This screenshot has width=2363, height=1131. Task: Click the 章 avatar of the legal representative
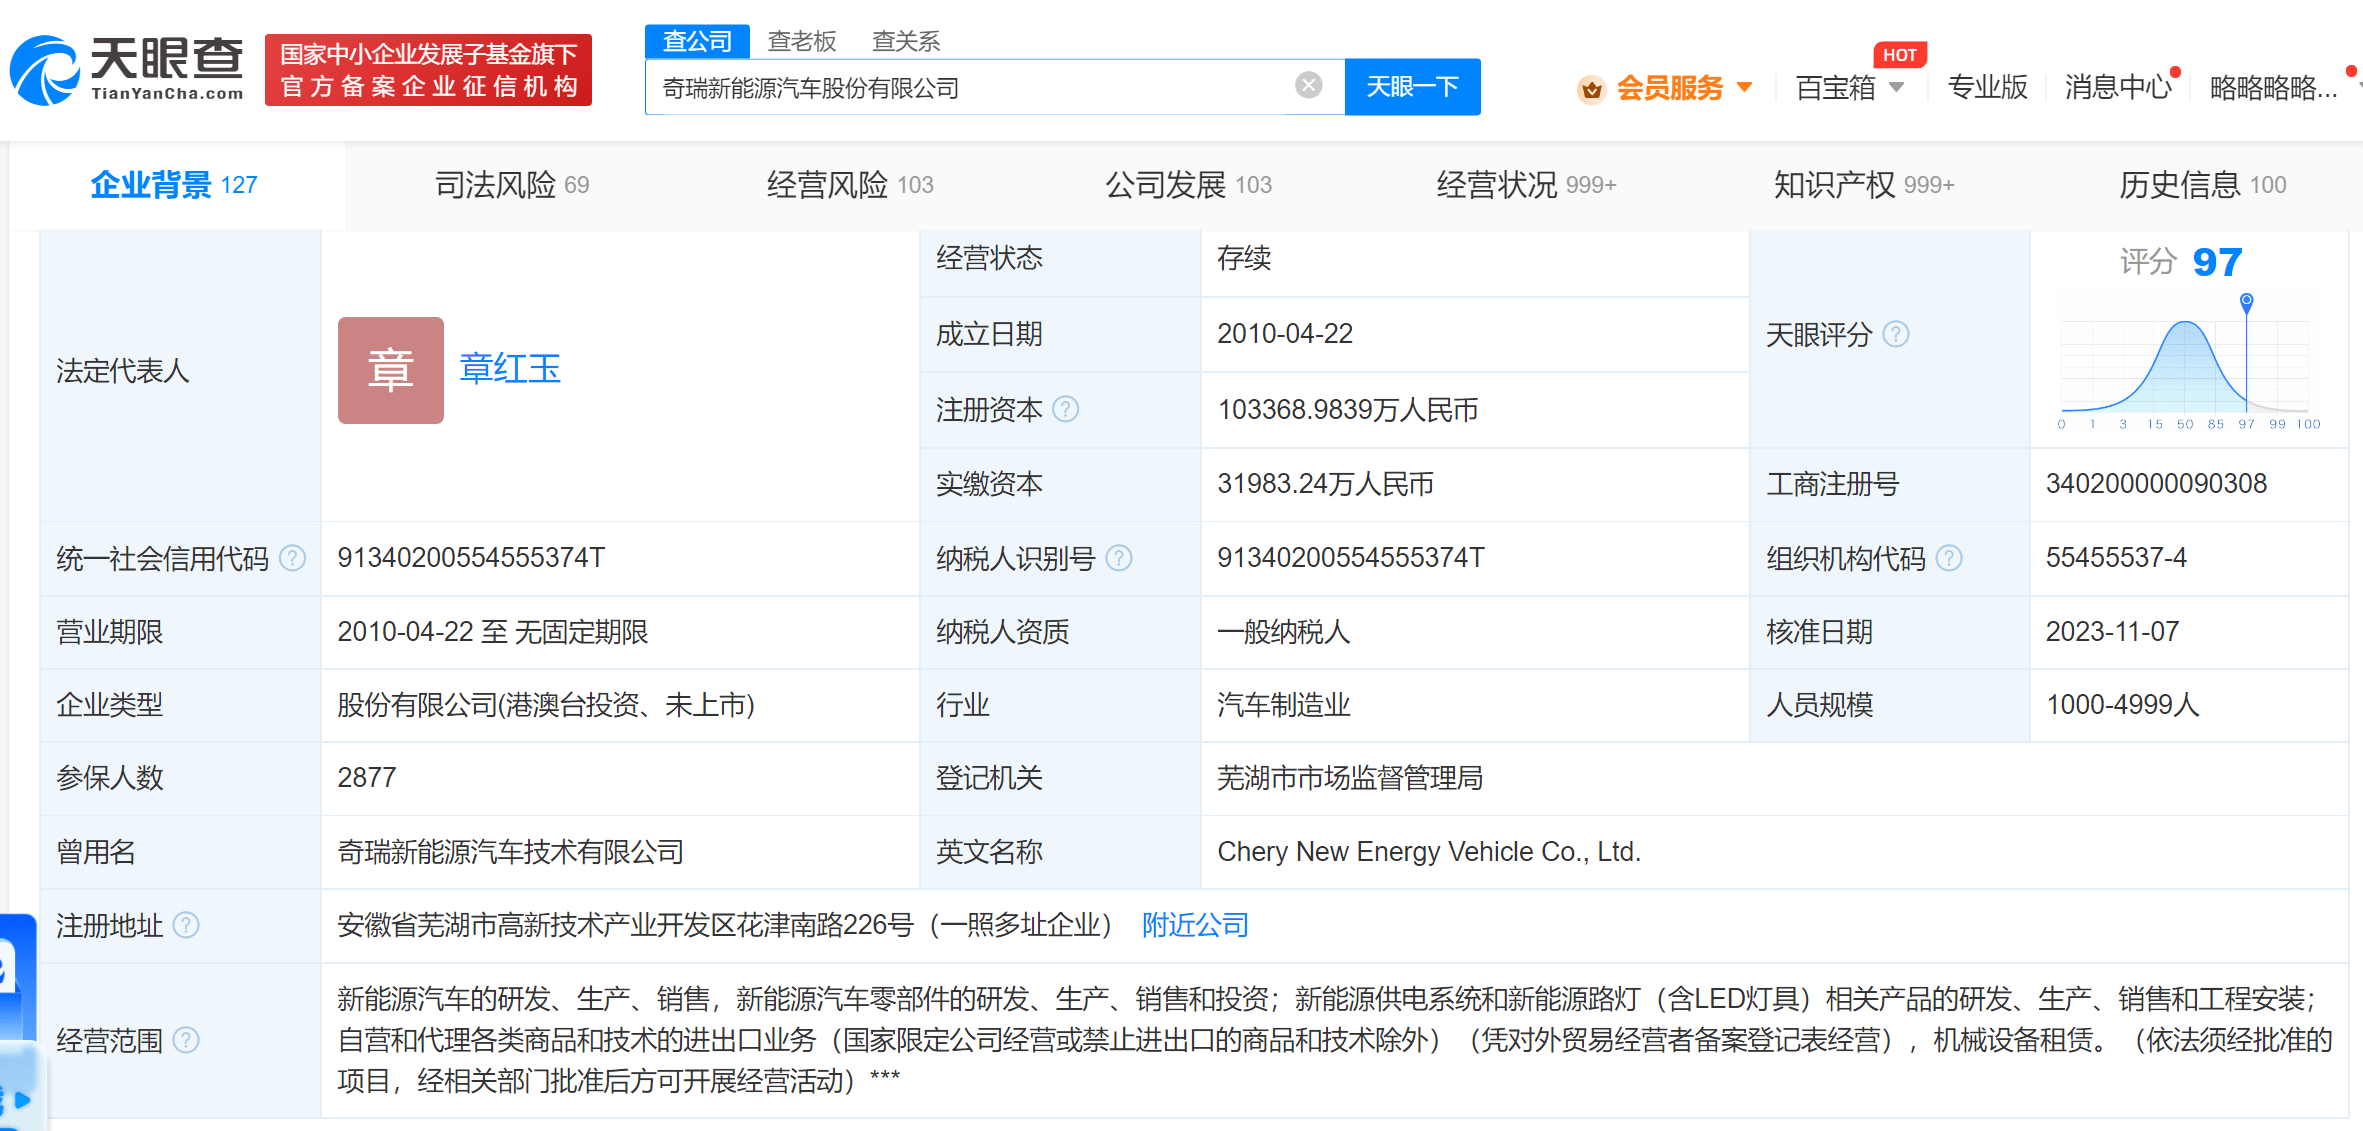pos(391,370)
